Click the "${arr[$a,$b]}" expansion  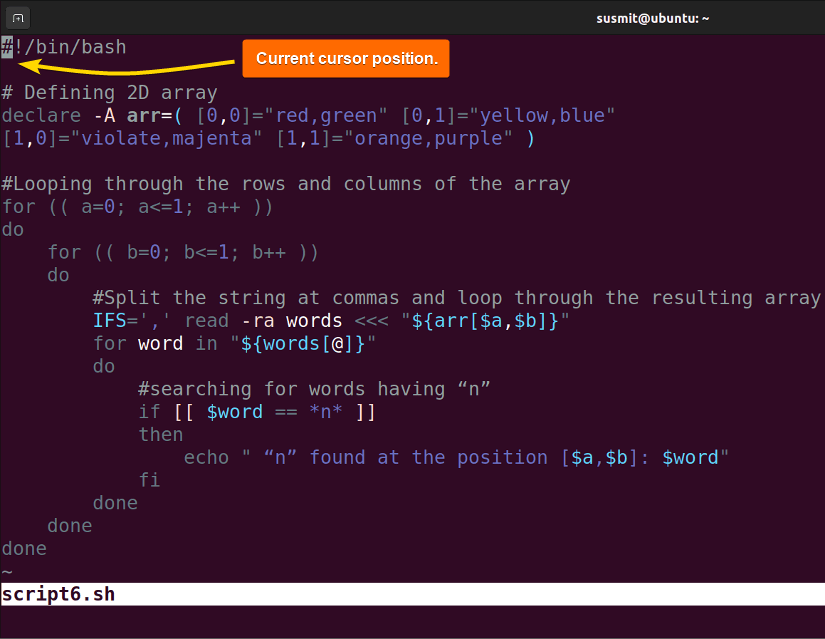[485, 321]
